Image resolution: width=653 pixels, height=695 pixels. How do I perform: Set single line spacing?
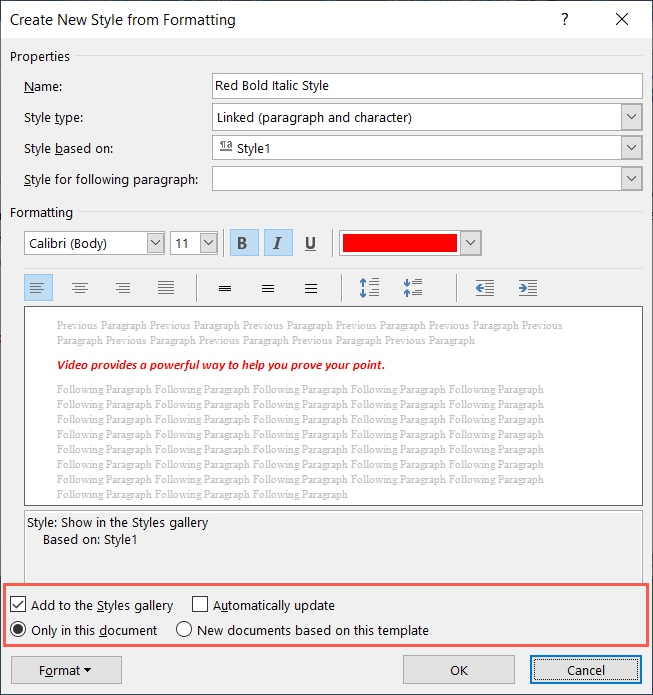(x=225, y=289)
